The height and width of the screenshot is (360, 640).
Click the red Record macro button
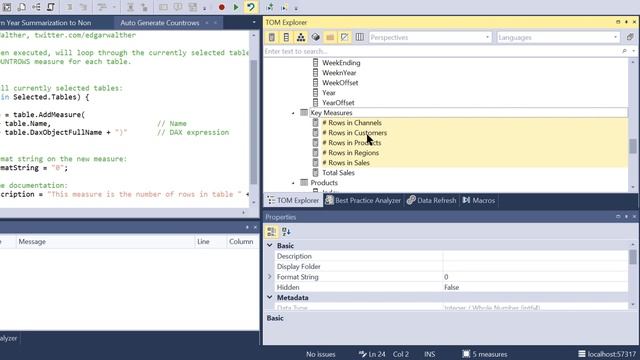[222, 7]
